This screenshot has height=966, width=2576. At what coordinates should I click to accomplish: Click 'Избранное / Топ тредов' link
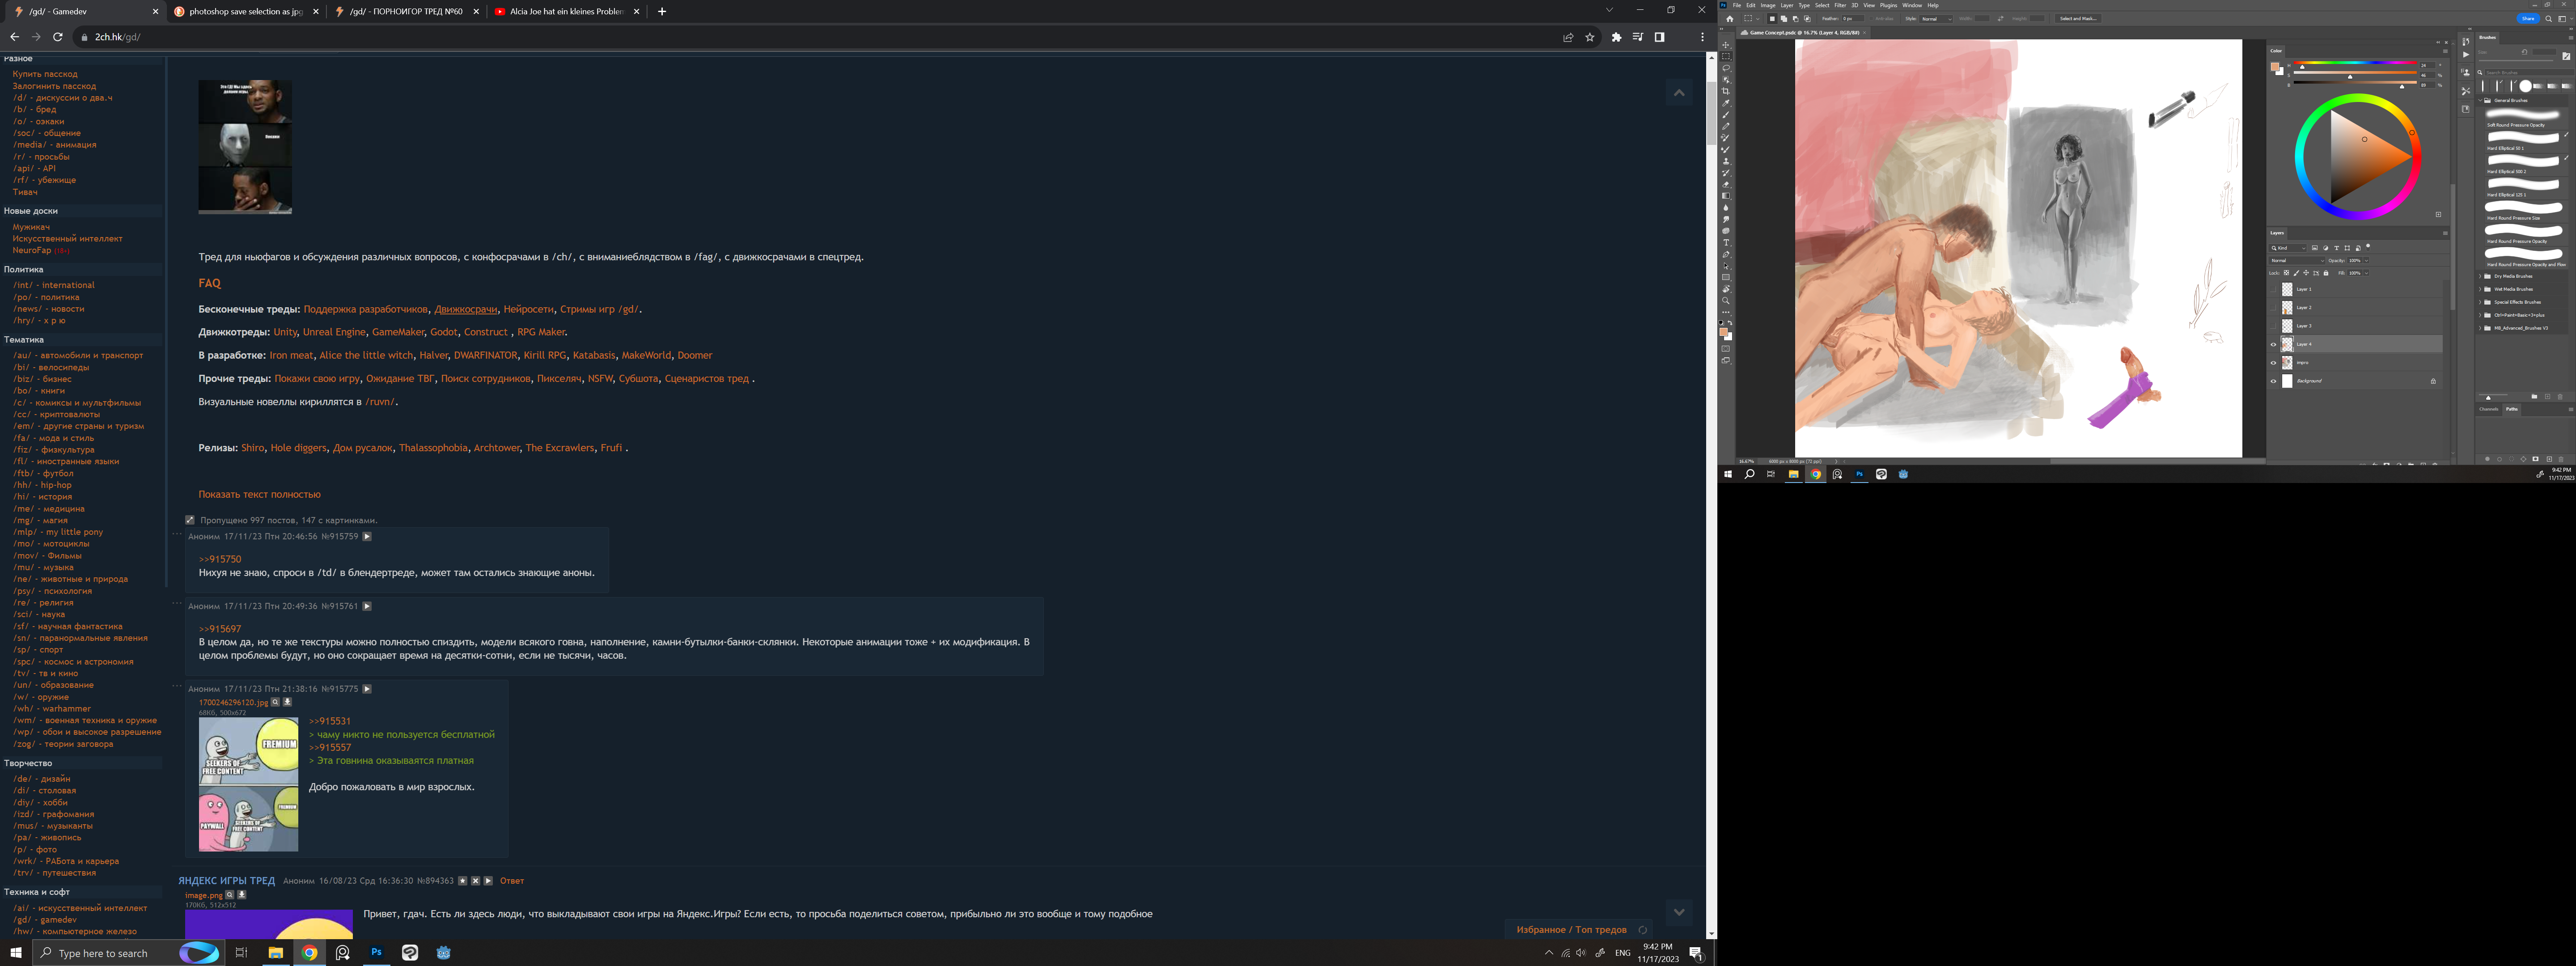[x=1571, y=930]
